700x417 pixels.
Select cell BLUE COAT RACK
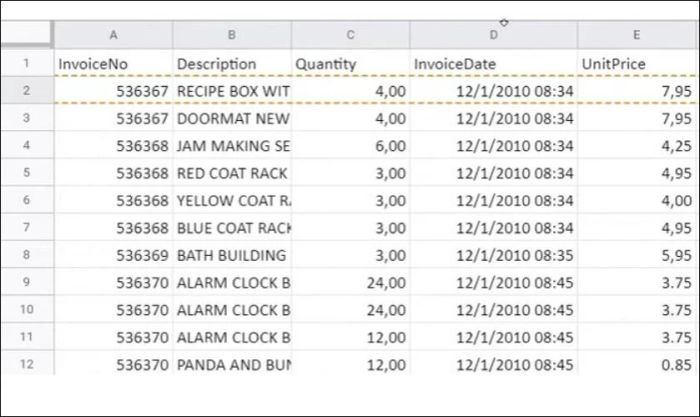[x=232, y=227]
